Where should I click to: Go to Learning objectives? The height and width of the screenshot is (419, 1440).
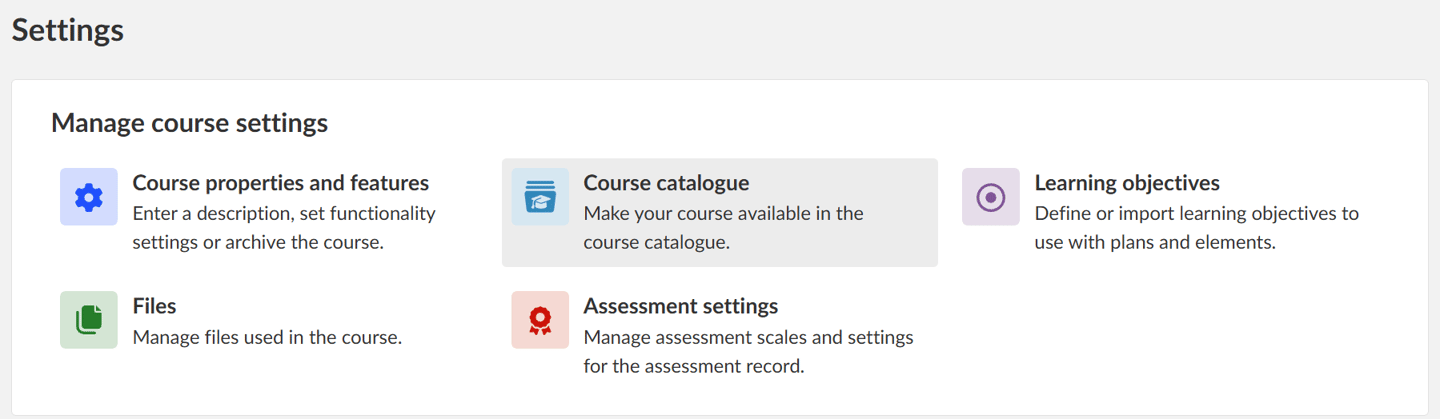point(1127,183)
